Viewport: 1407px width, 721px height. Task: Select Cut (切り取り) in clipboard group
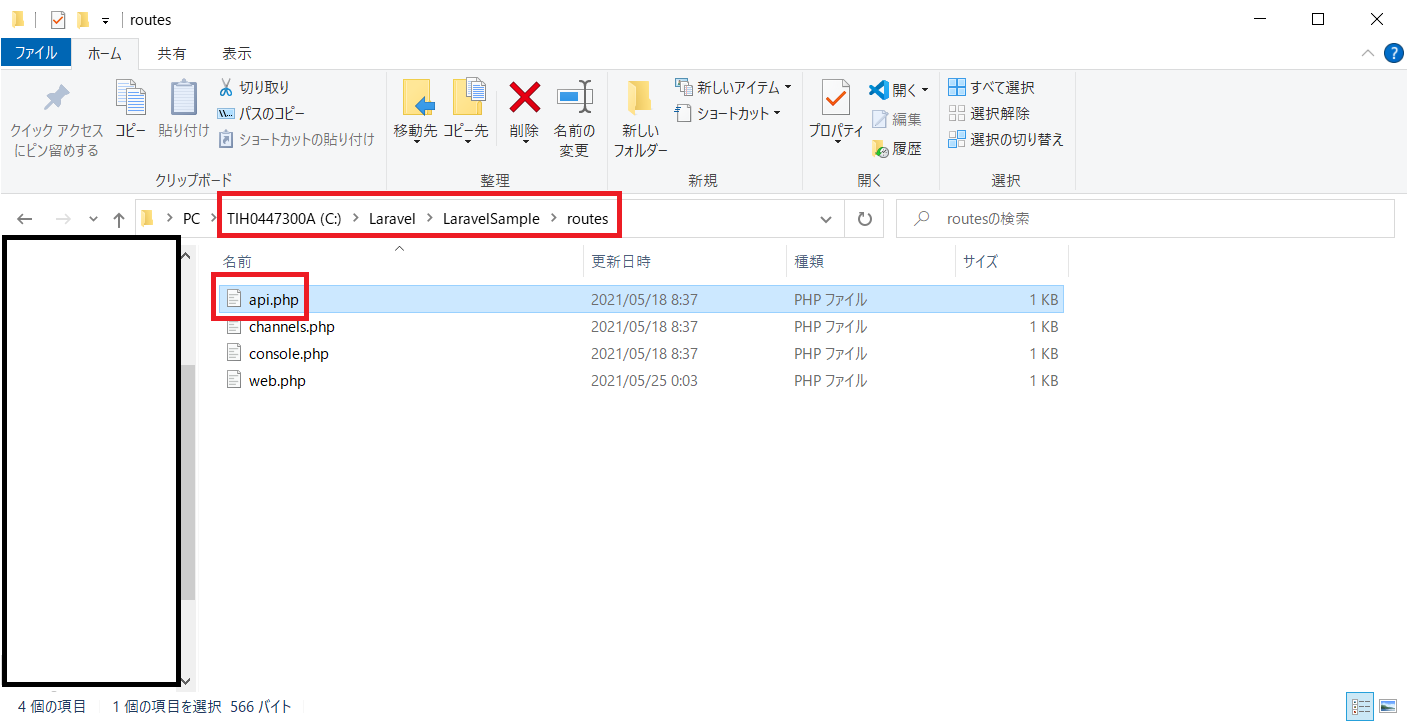pos(254,88)
